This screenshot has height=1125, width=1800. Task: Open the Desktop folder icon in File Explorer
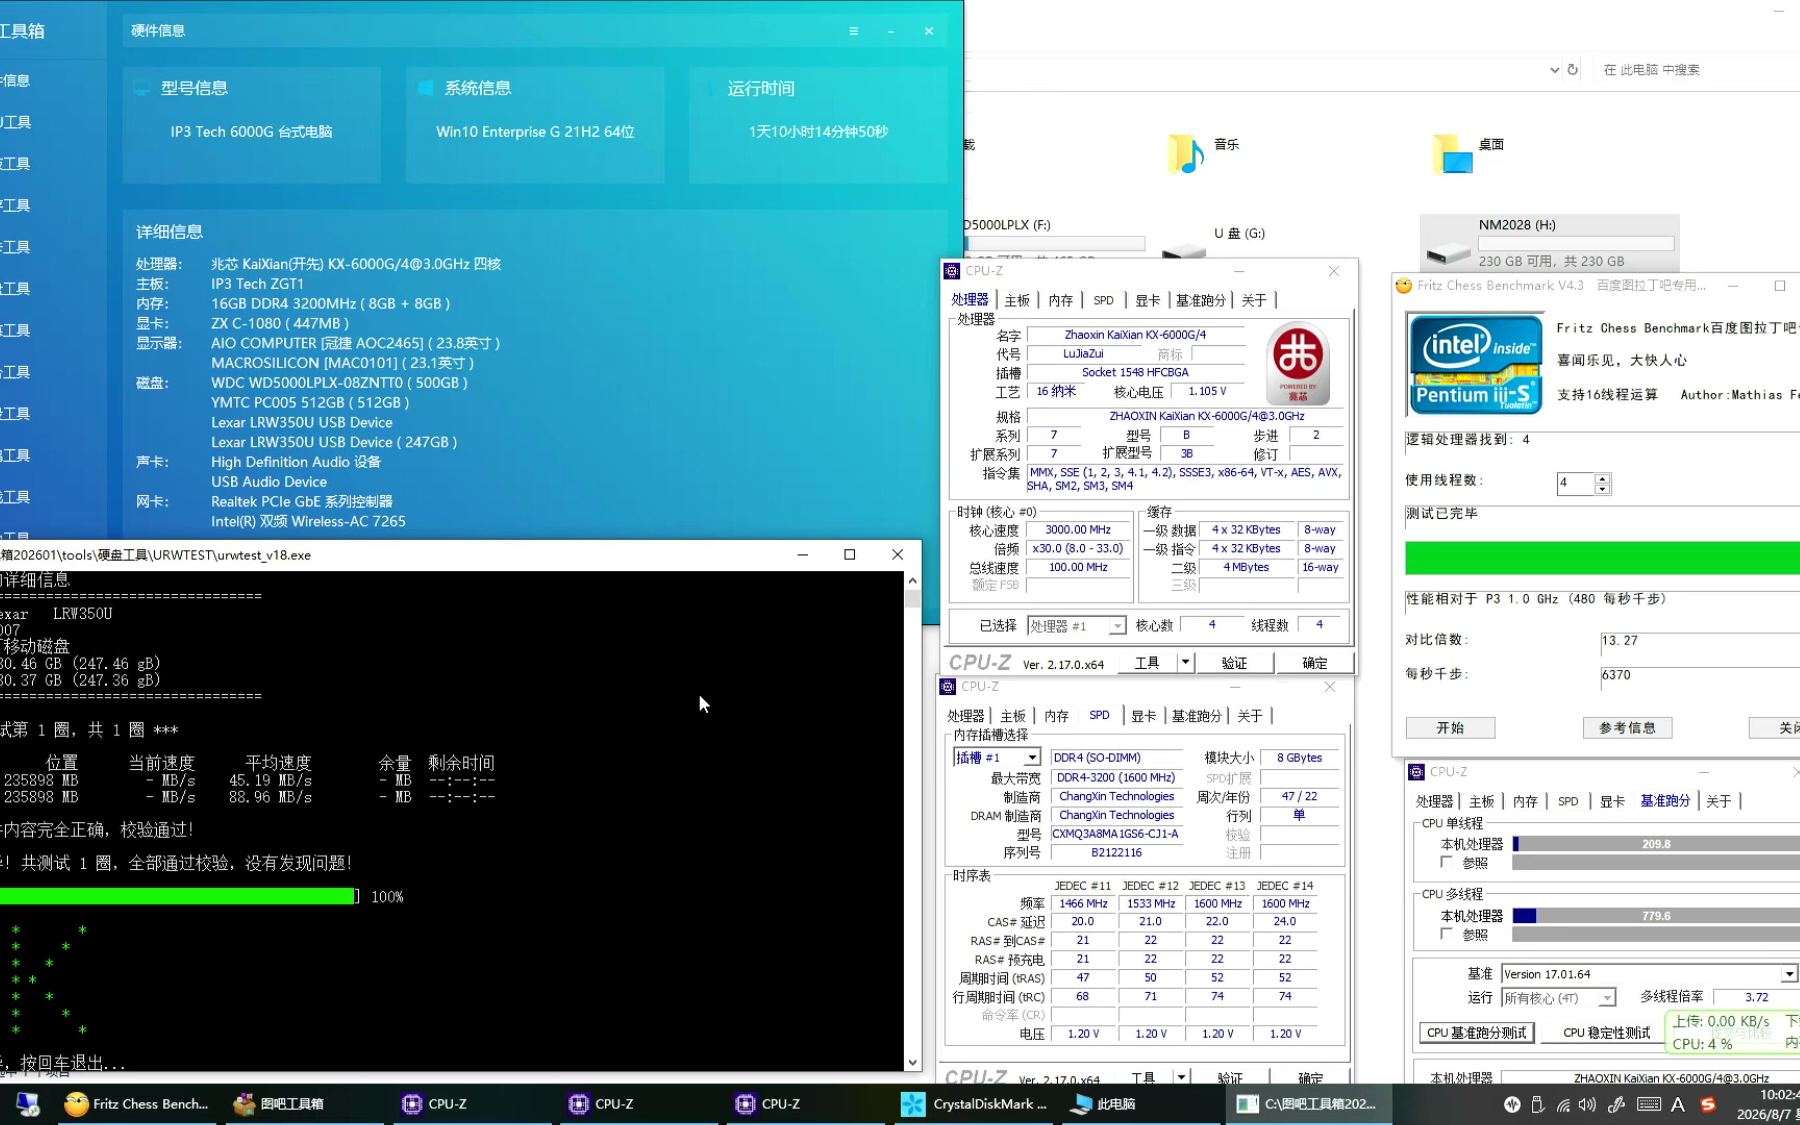(1452, 154)
